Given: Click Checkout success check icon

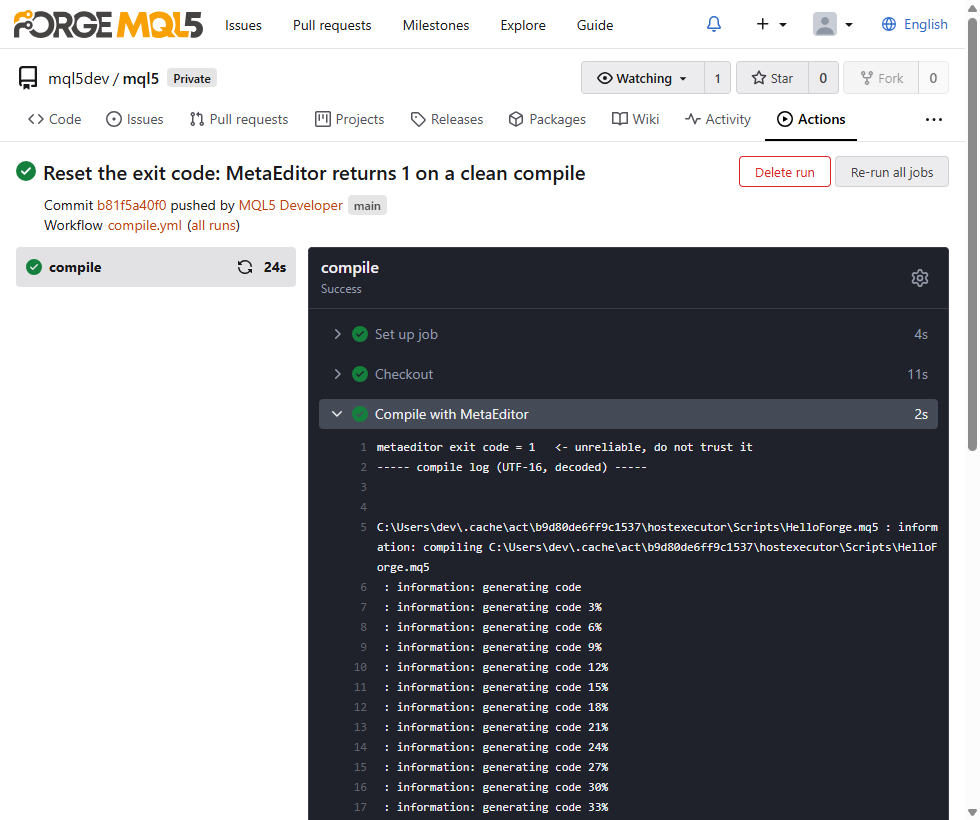Looking at the screenshot, I should (x=360, y=374).
